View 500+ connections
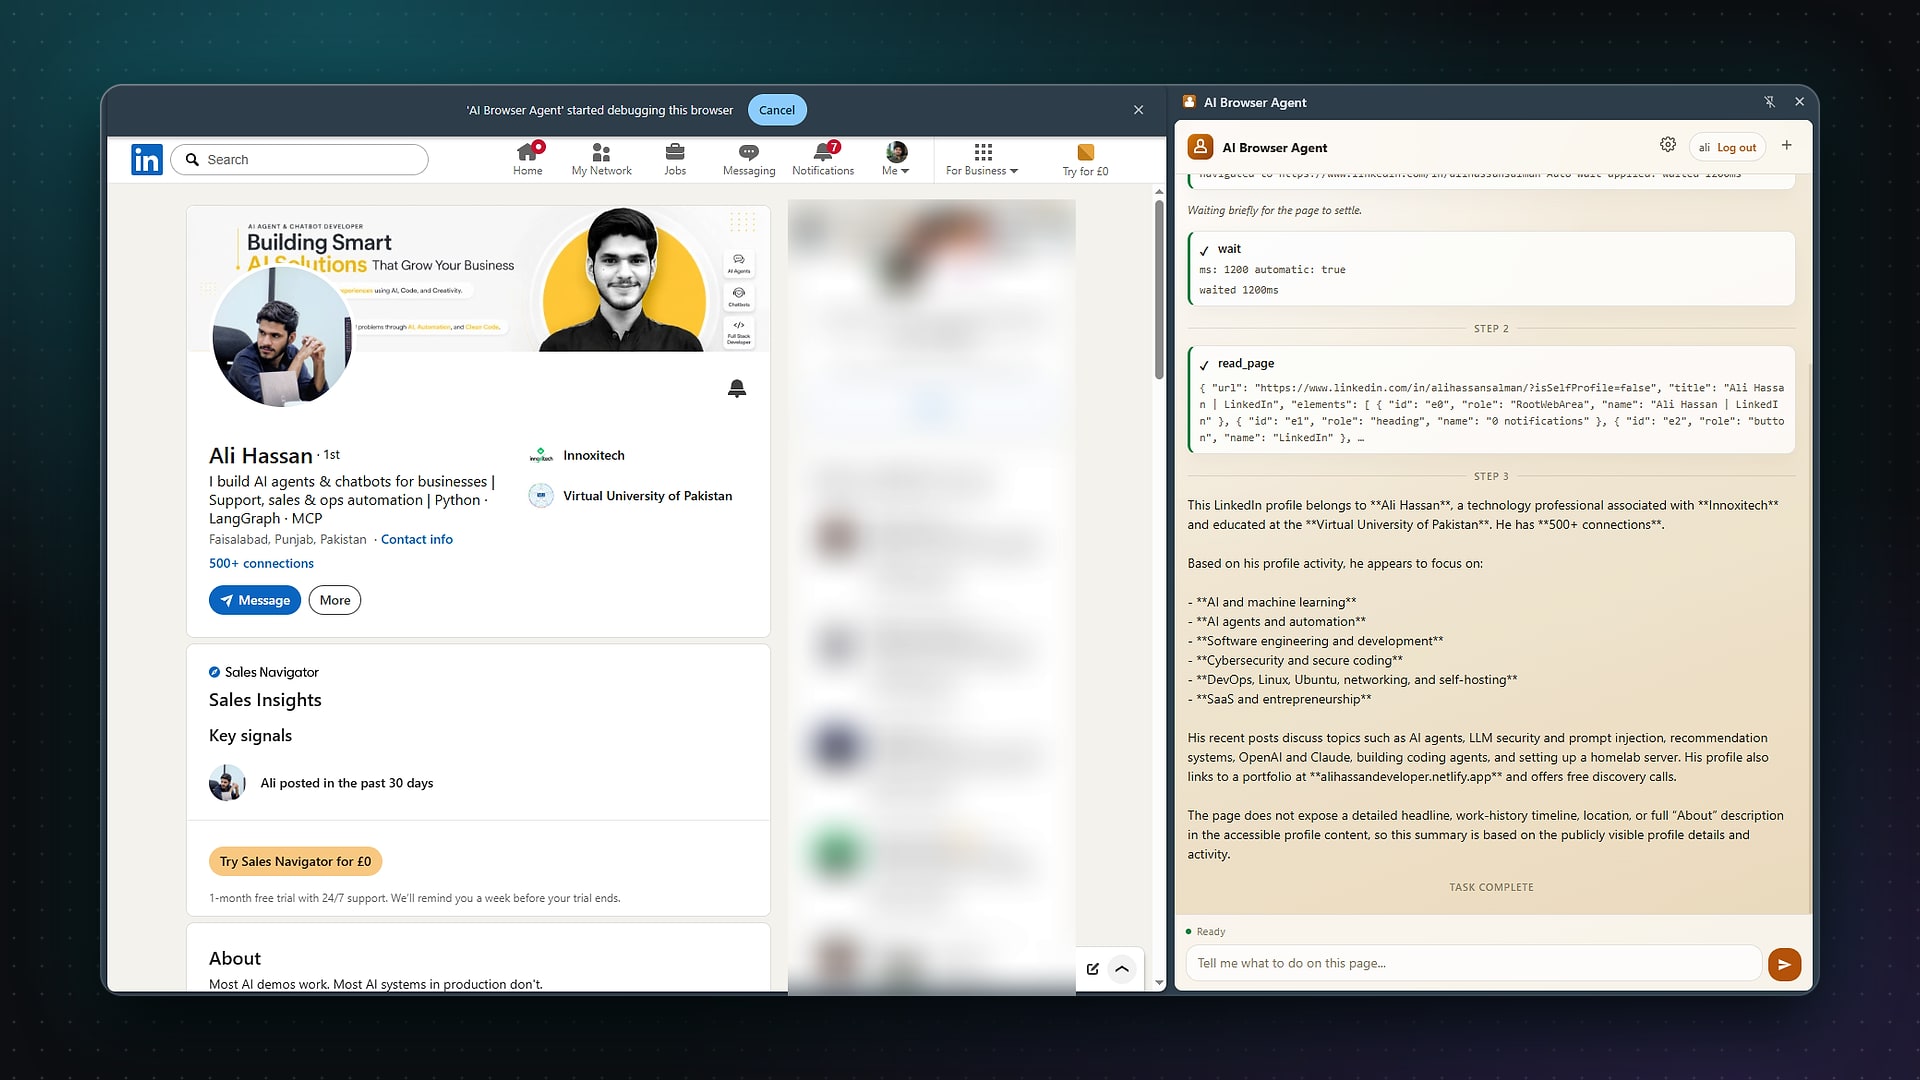 (x=261, y=563)
